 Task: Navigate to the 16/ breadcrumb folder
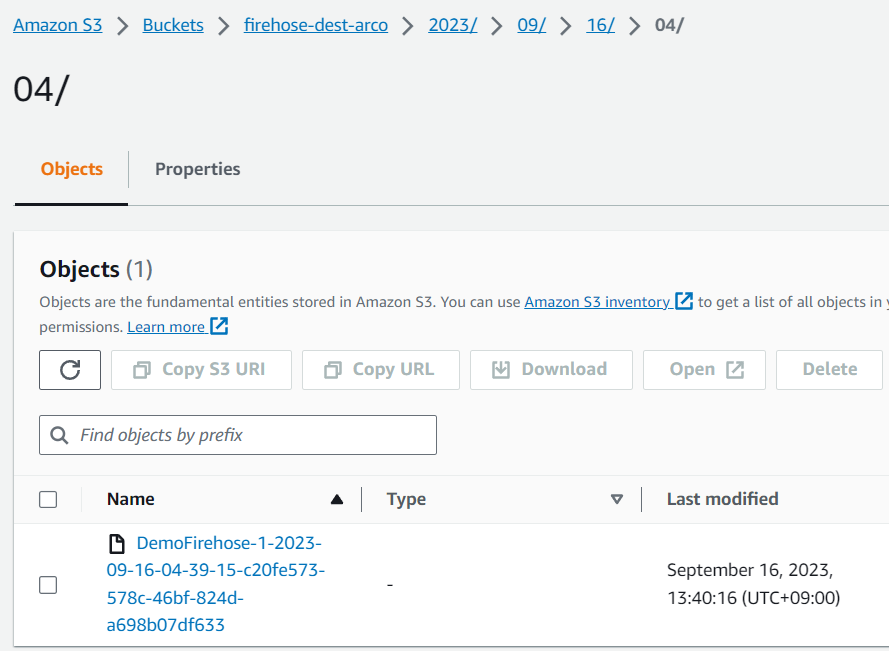600,25
